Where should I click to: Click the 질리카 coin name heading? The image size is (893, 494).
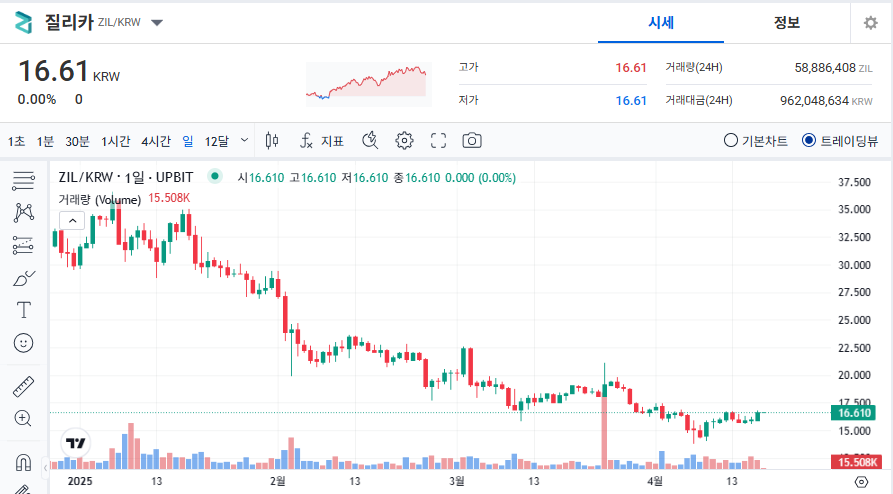[x=69, y=23]
